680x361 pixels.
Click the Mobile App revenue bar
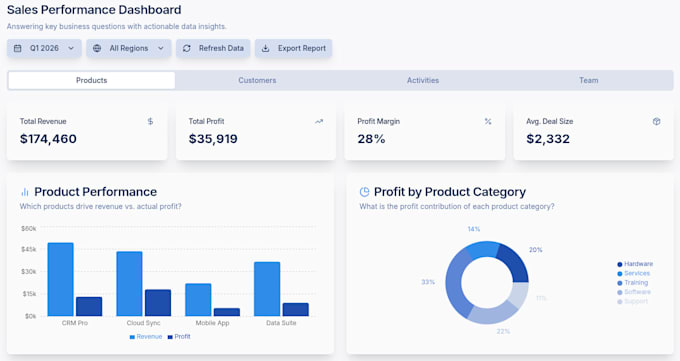pos(198,300)
